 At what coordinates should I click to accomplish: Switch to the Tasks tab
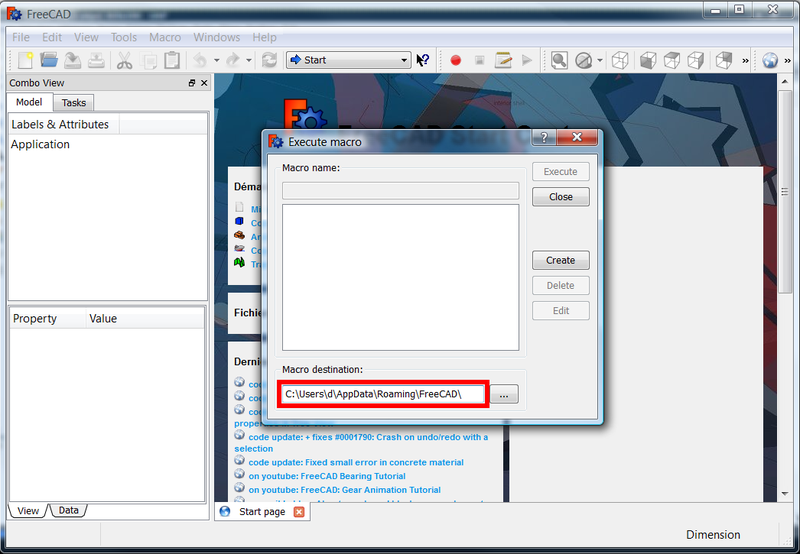(x=74, y=103)
